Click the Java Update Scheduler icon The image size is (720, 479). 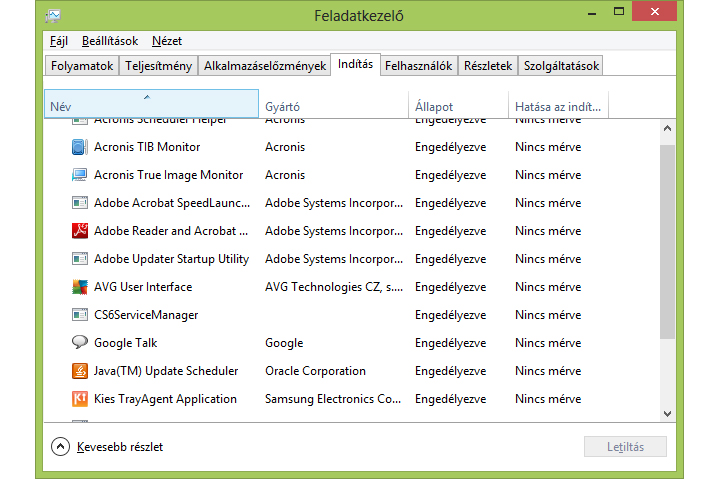pyautogui.click(x=80, y=371)
